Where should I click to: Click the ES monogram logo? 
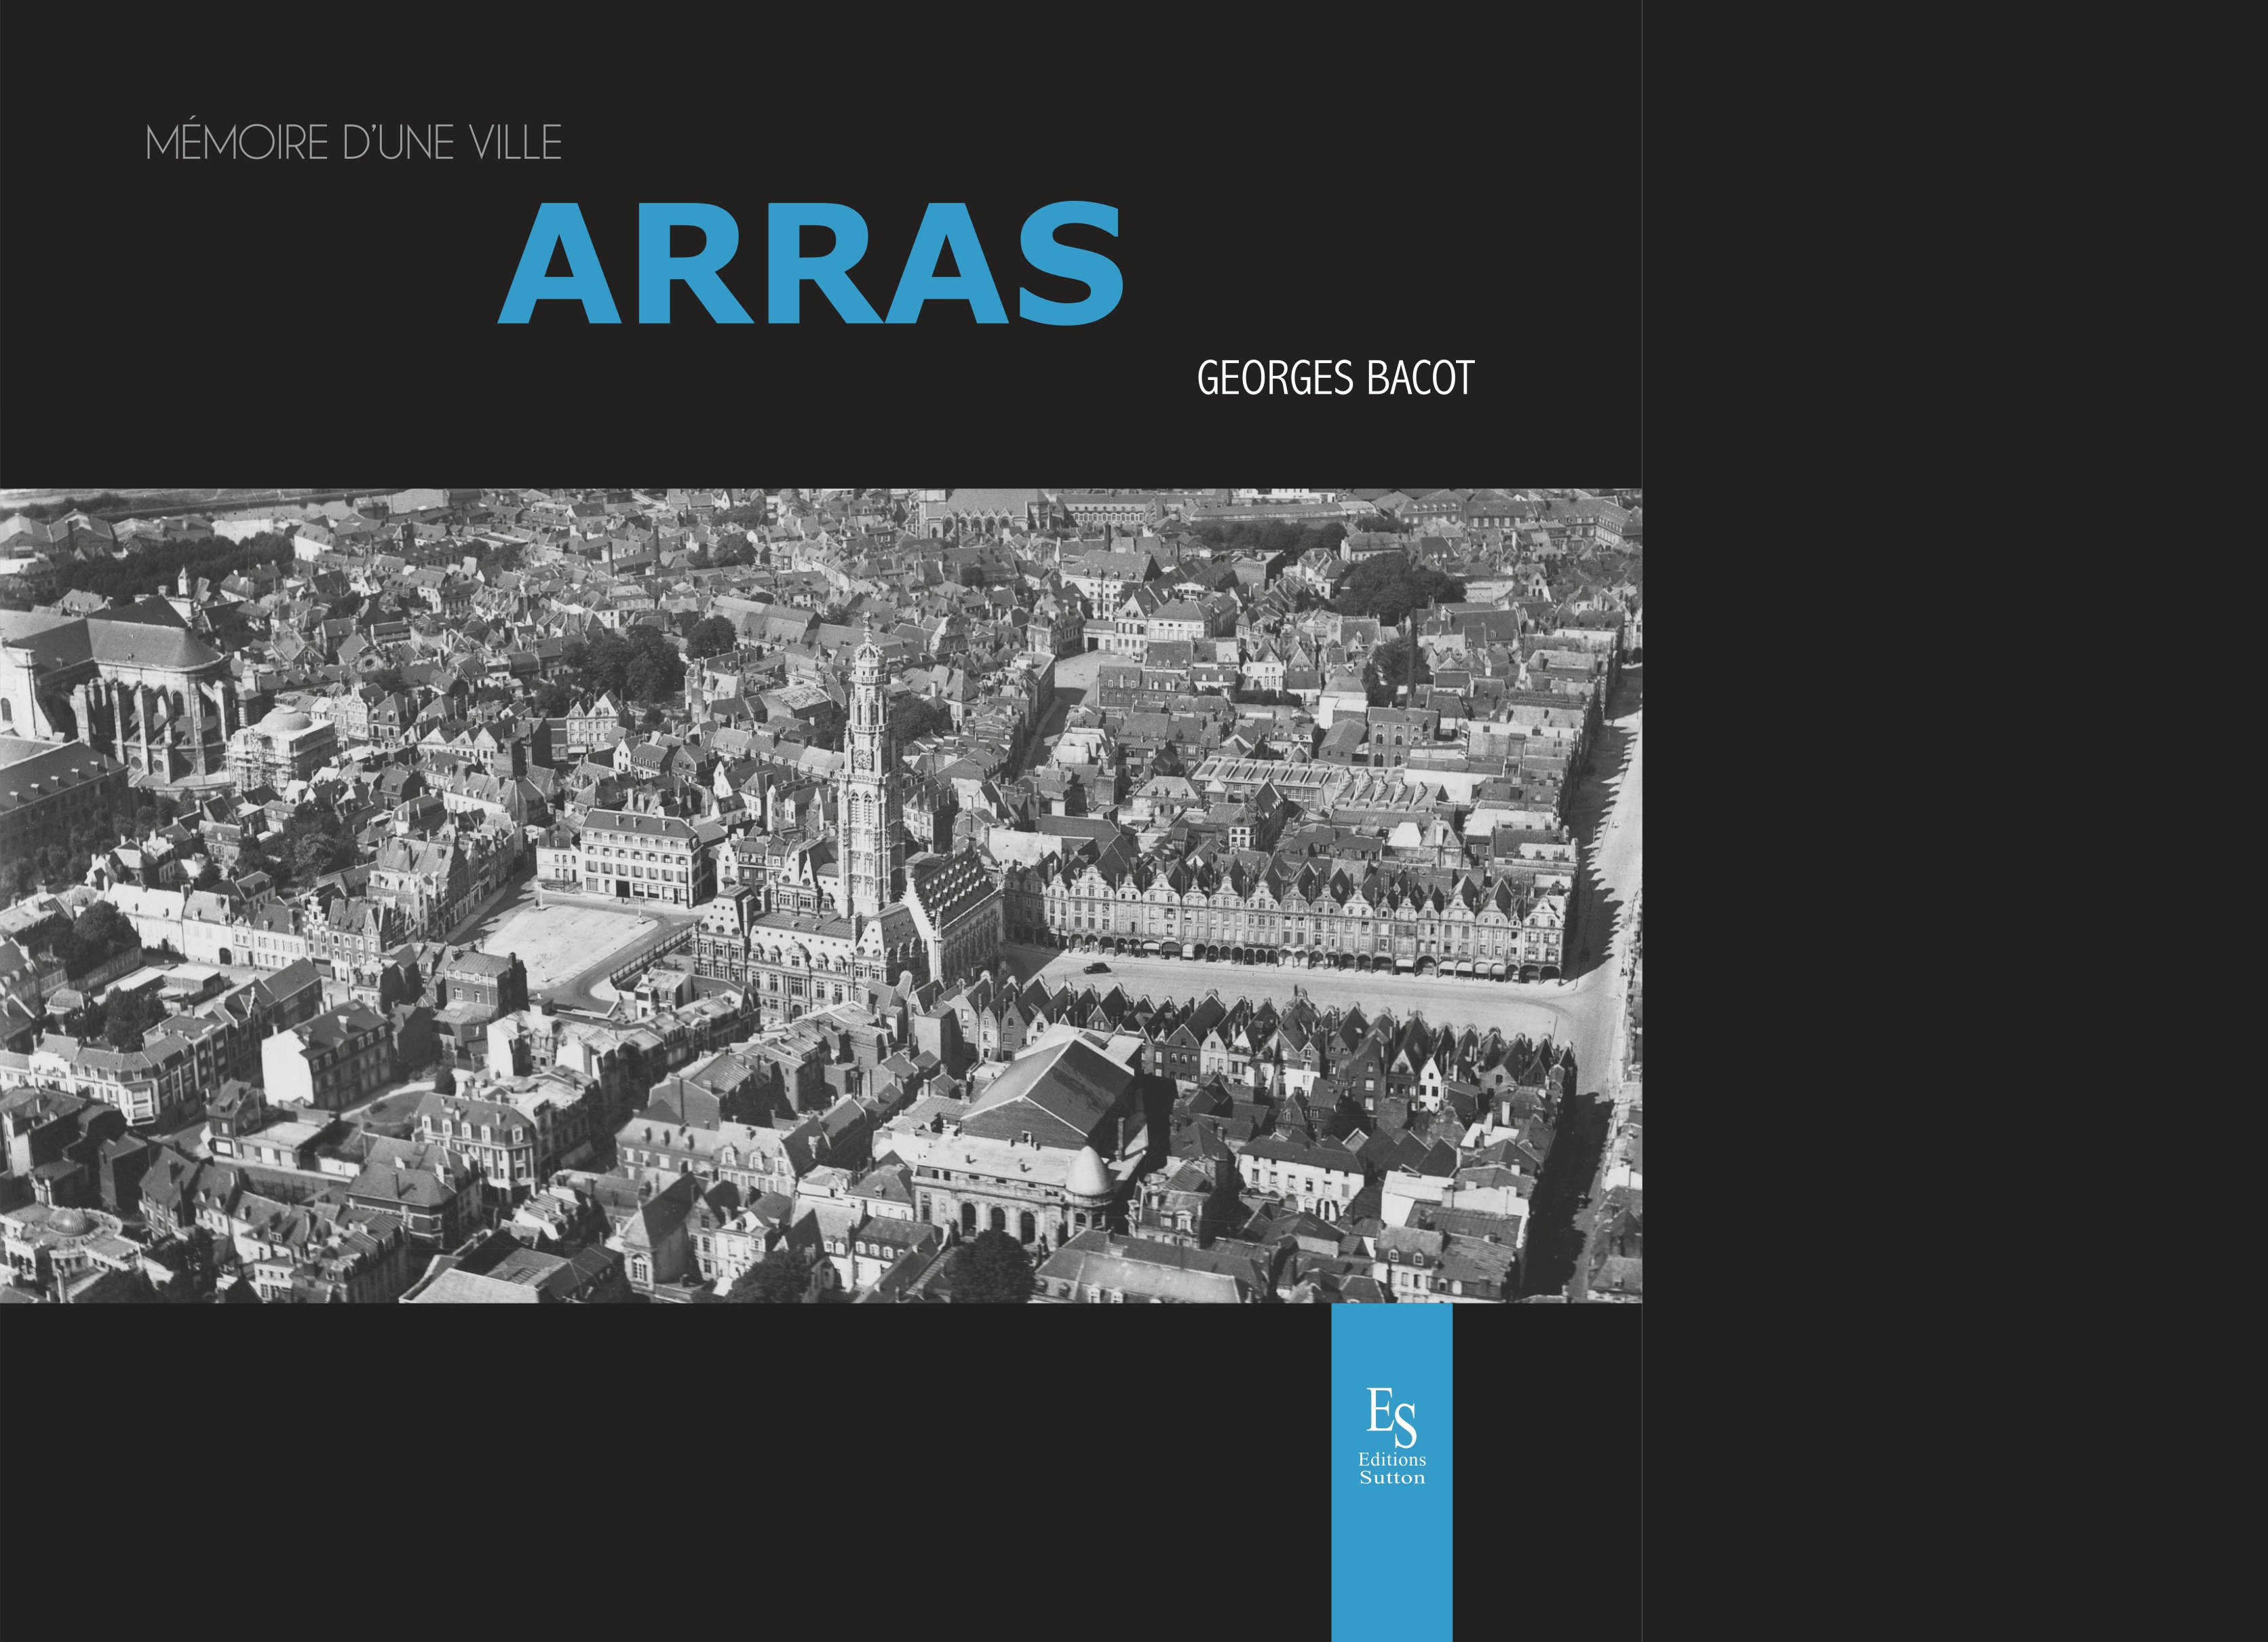[1391, 1418]
